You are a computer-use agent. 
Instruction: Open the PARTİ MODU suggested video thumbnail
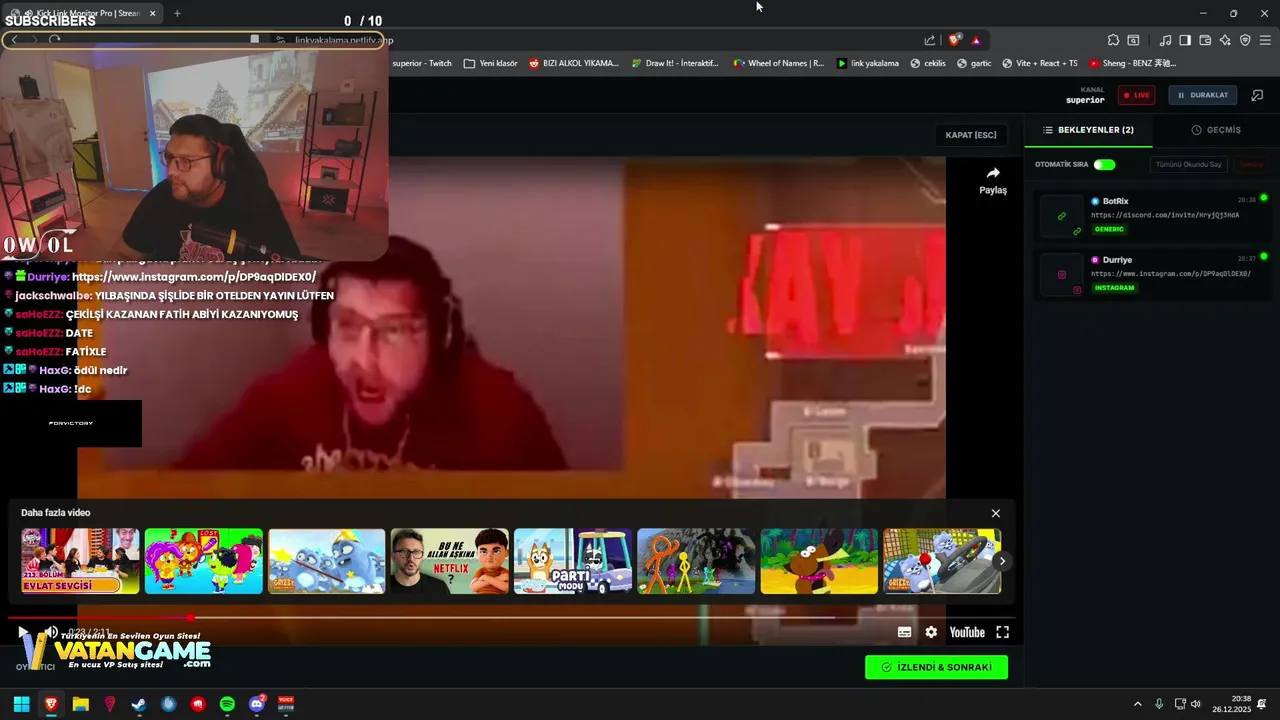point(573,561)
